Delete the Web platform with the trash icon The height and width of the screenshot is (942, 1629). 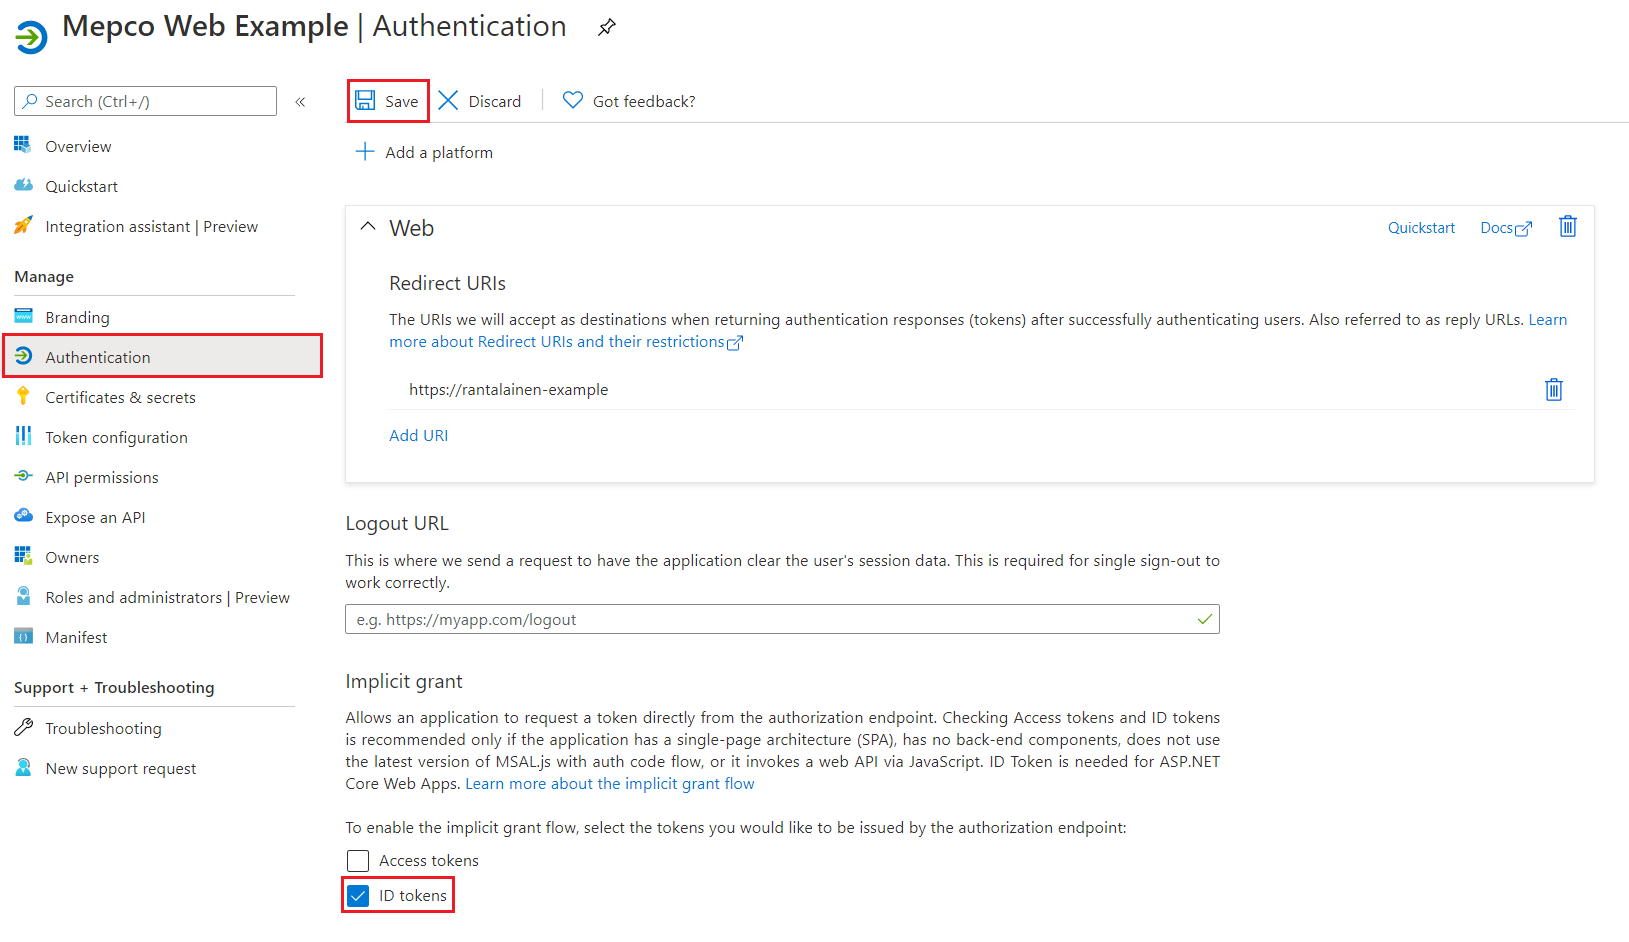(x=1568, y=227)
